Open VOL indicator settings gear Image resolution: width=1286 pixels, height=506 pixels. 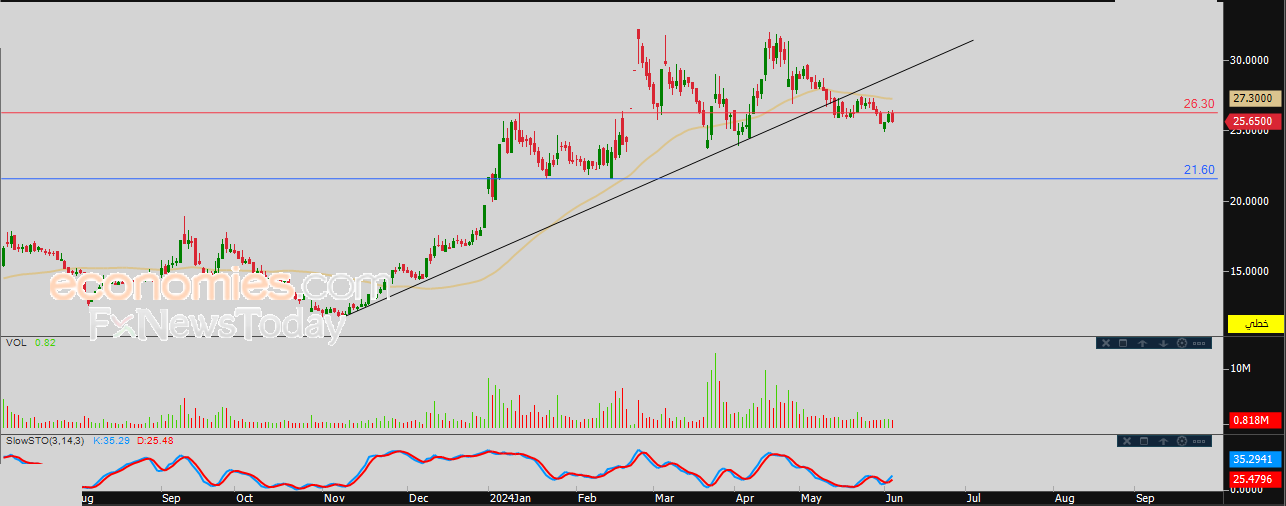point(1182,343)
